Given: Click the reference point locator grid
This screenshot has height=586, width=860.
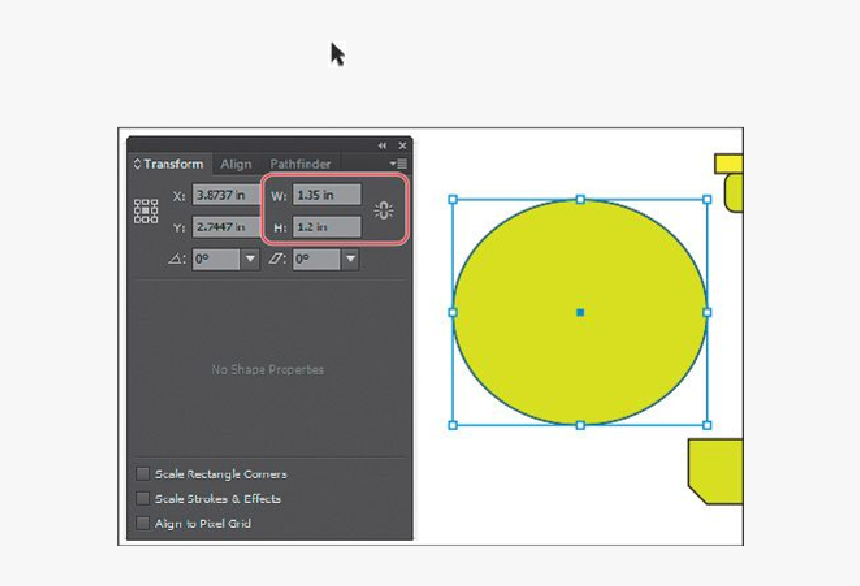Looking at the screenshot, I should (x=146, y=211).
